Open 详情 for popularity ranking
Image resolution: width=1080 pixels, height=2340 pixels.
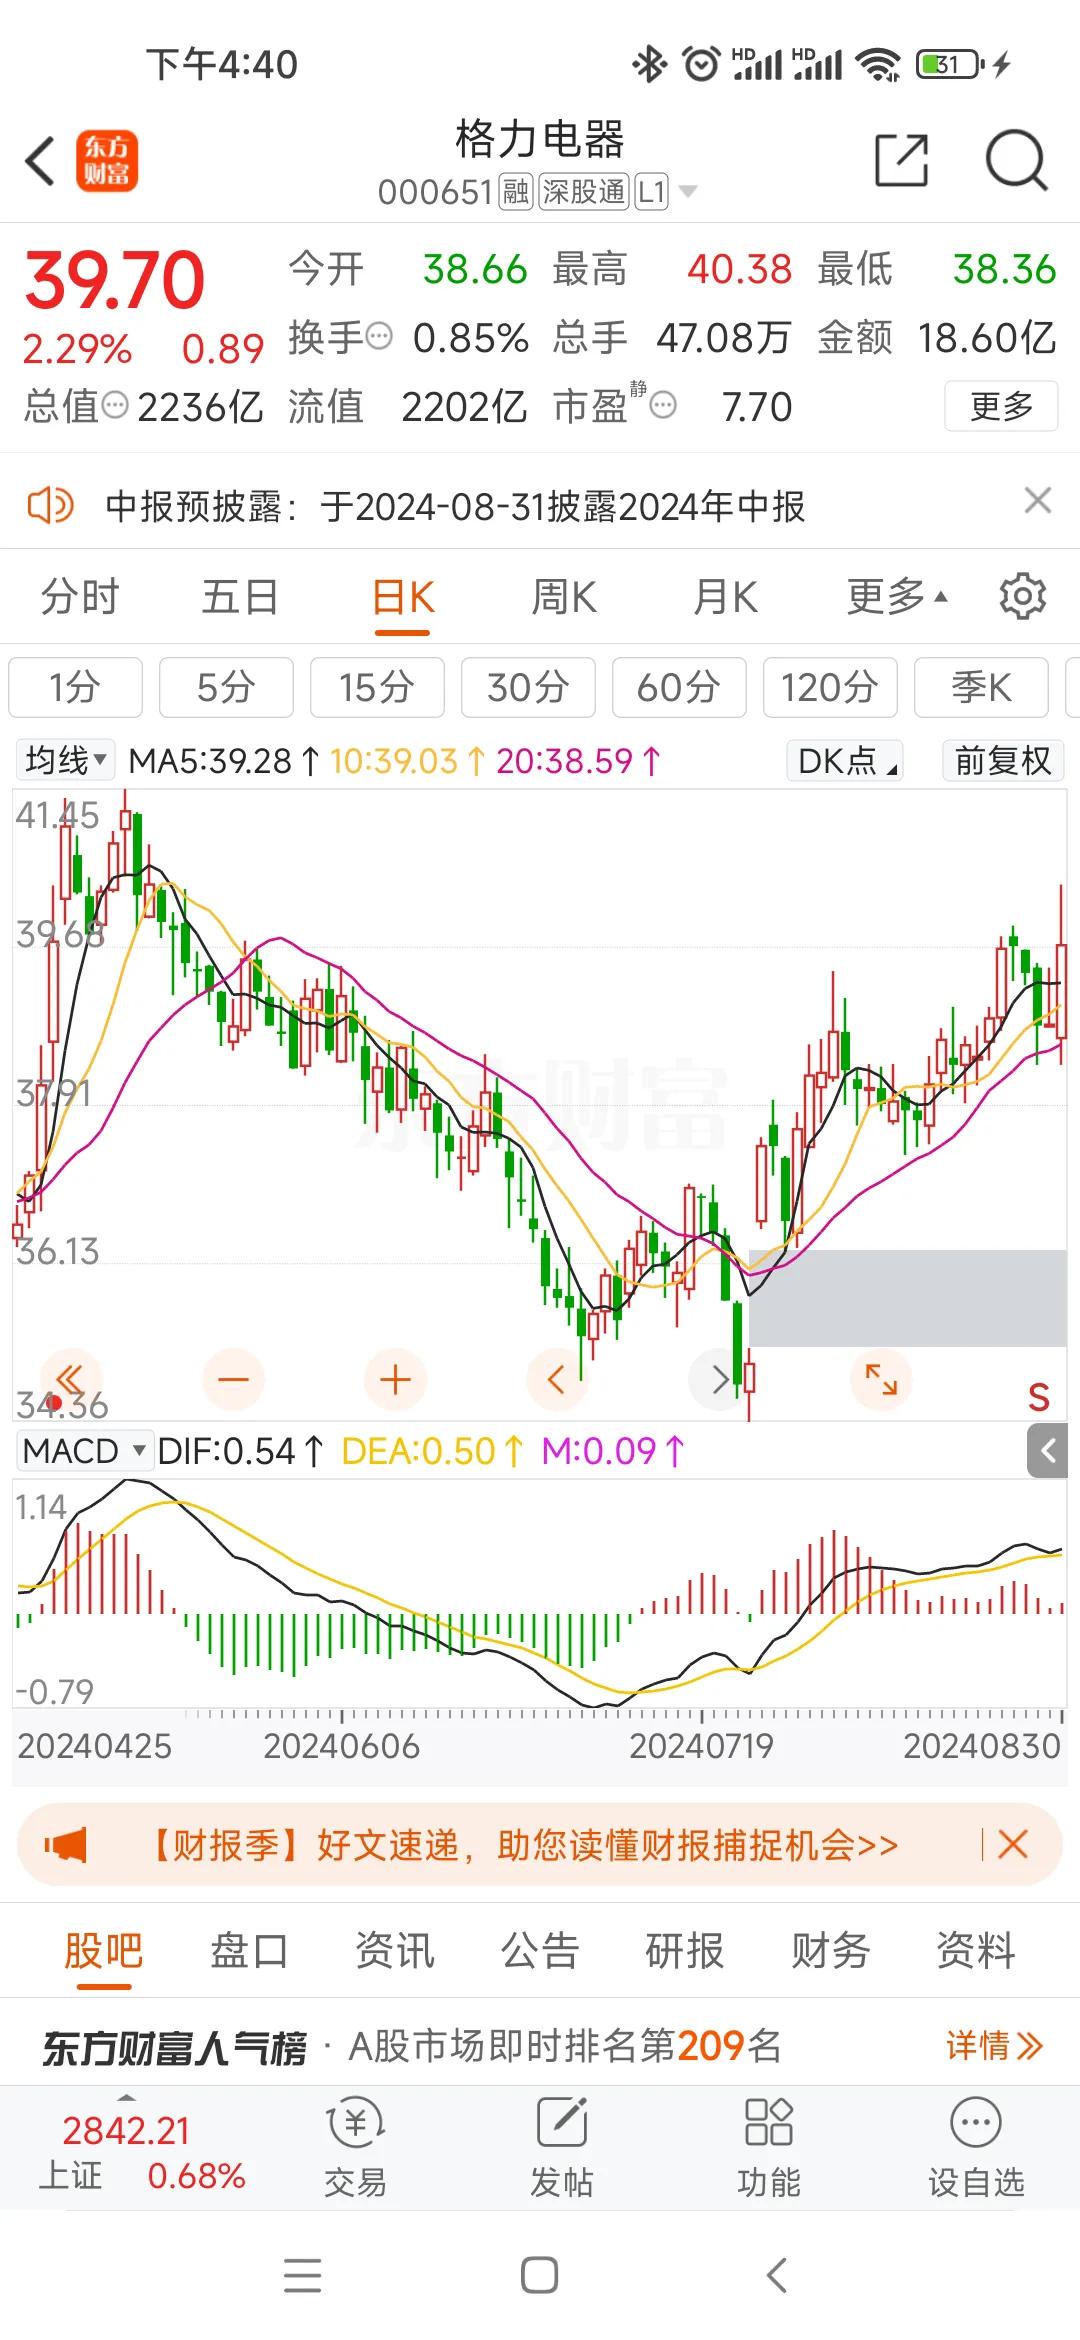(x=995, y=2045)
